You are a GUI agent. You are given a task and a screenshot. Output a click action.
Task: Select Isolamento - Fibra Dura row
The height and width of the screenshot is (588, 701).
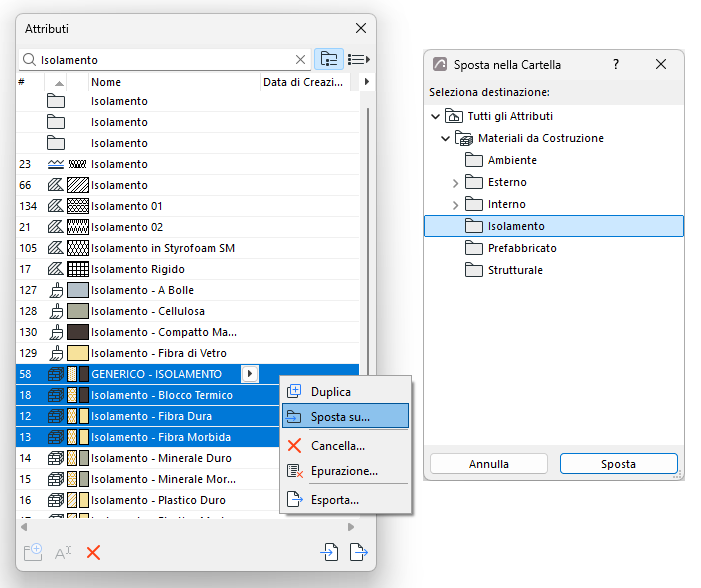tap(148, 416)
